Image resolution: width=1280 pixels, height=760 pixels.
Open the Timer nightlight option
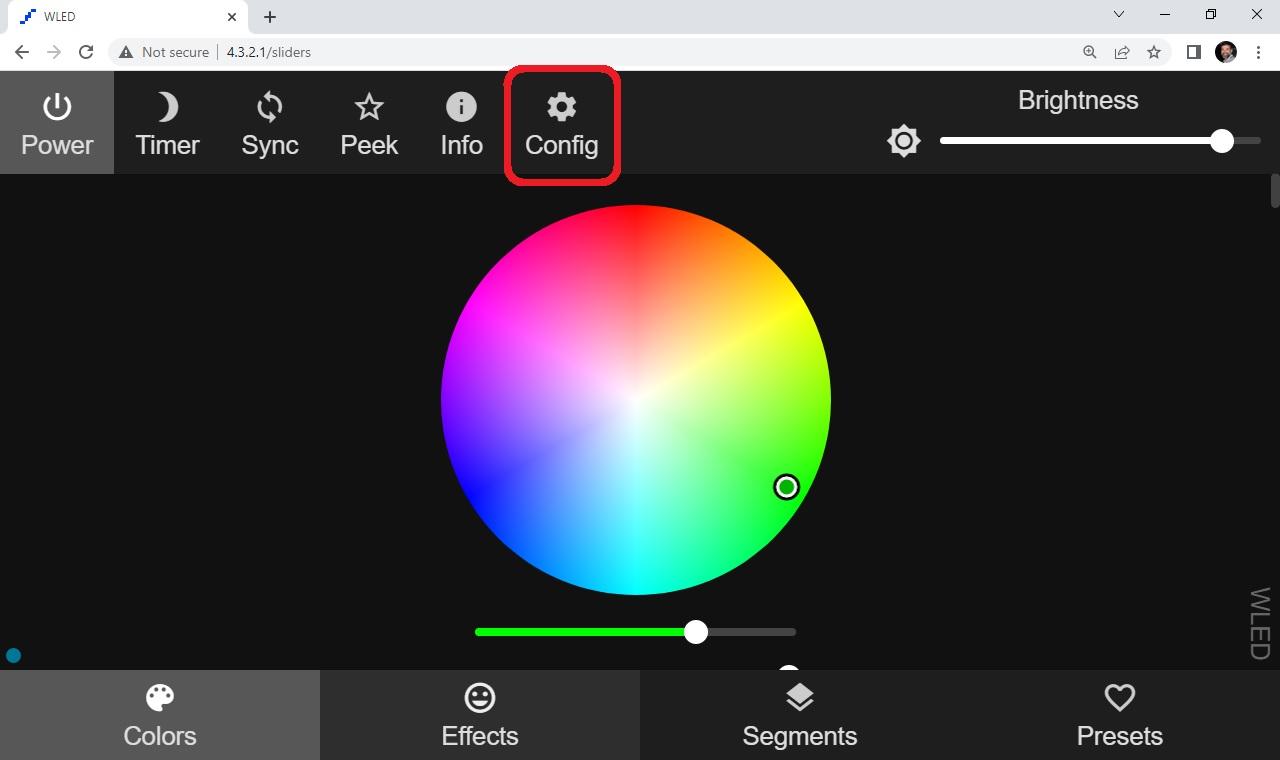tap(167, 124)
